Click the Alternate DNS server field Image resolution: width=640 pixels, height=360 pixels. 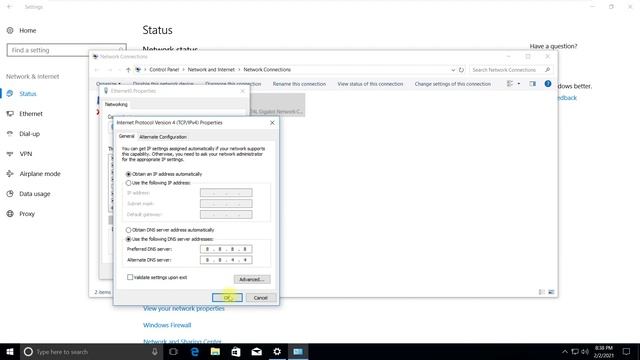(x=226, y=260)
